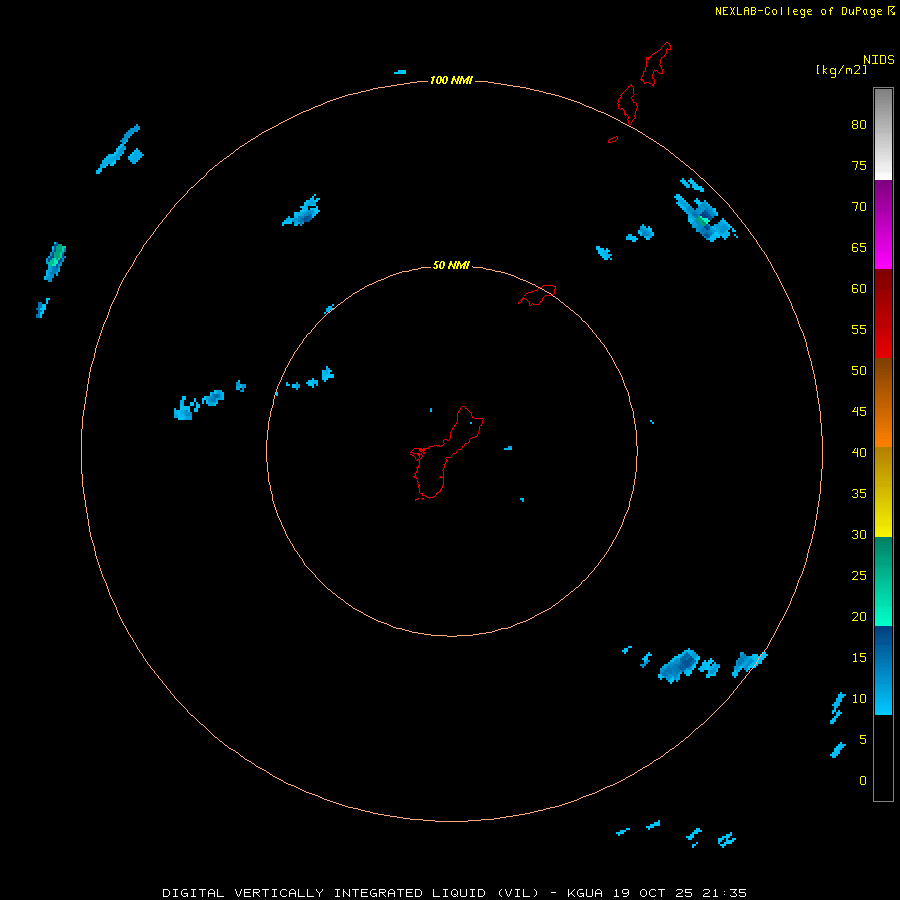Screen dimensions: 900x900
Task: Click the scale value 30
Action: click(859, 535)
